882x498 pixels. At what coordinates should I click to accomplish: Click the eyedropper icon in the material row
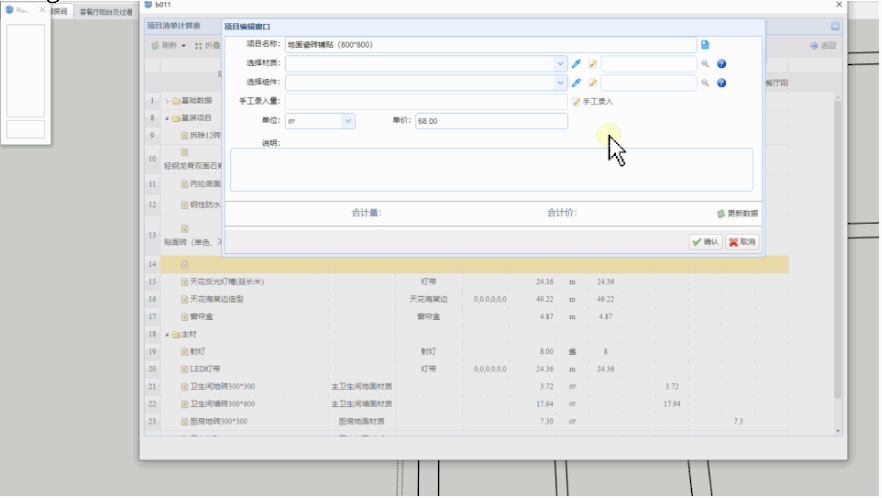click(x=576, y=64)
